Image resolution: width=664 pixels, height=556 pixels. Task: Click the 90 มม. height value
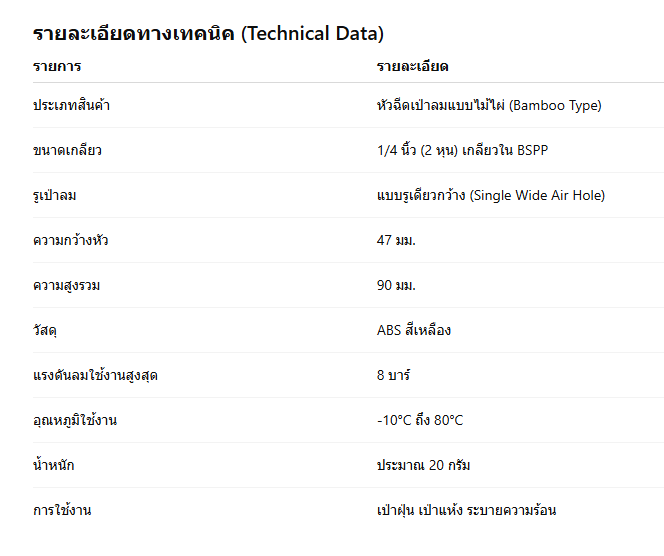click(396, 285)
